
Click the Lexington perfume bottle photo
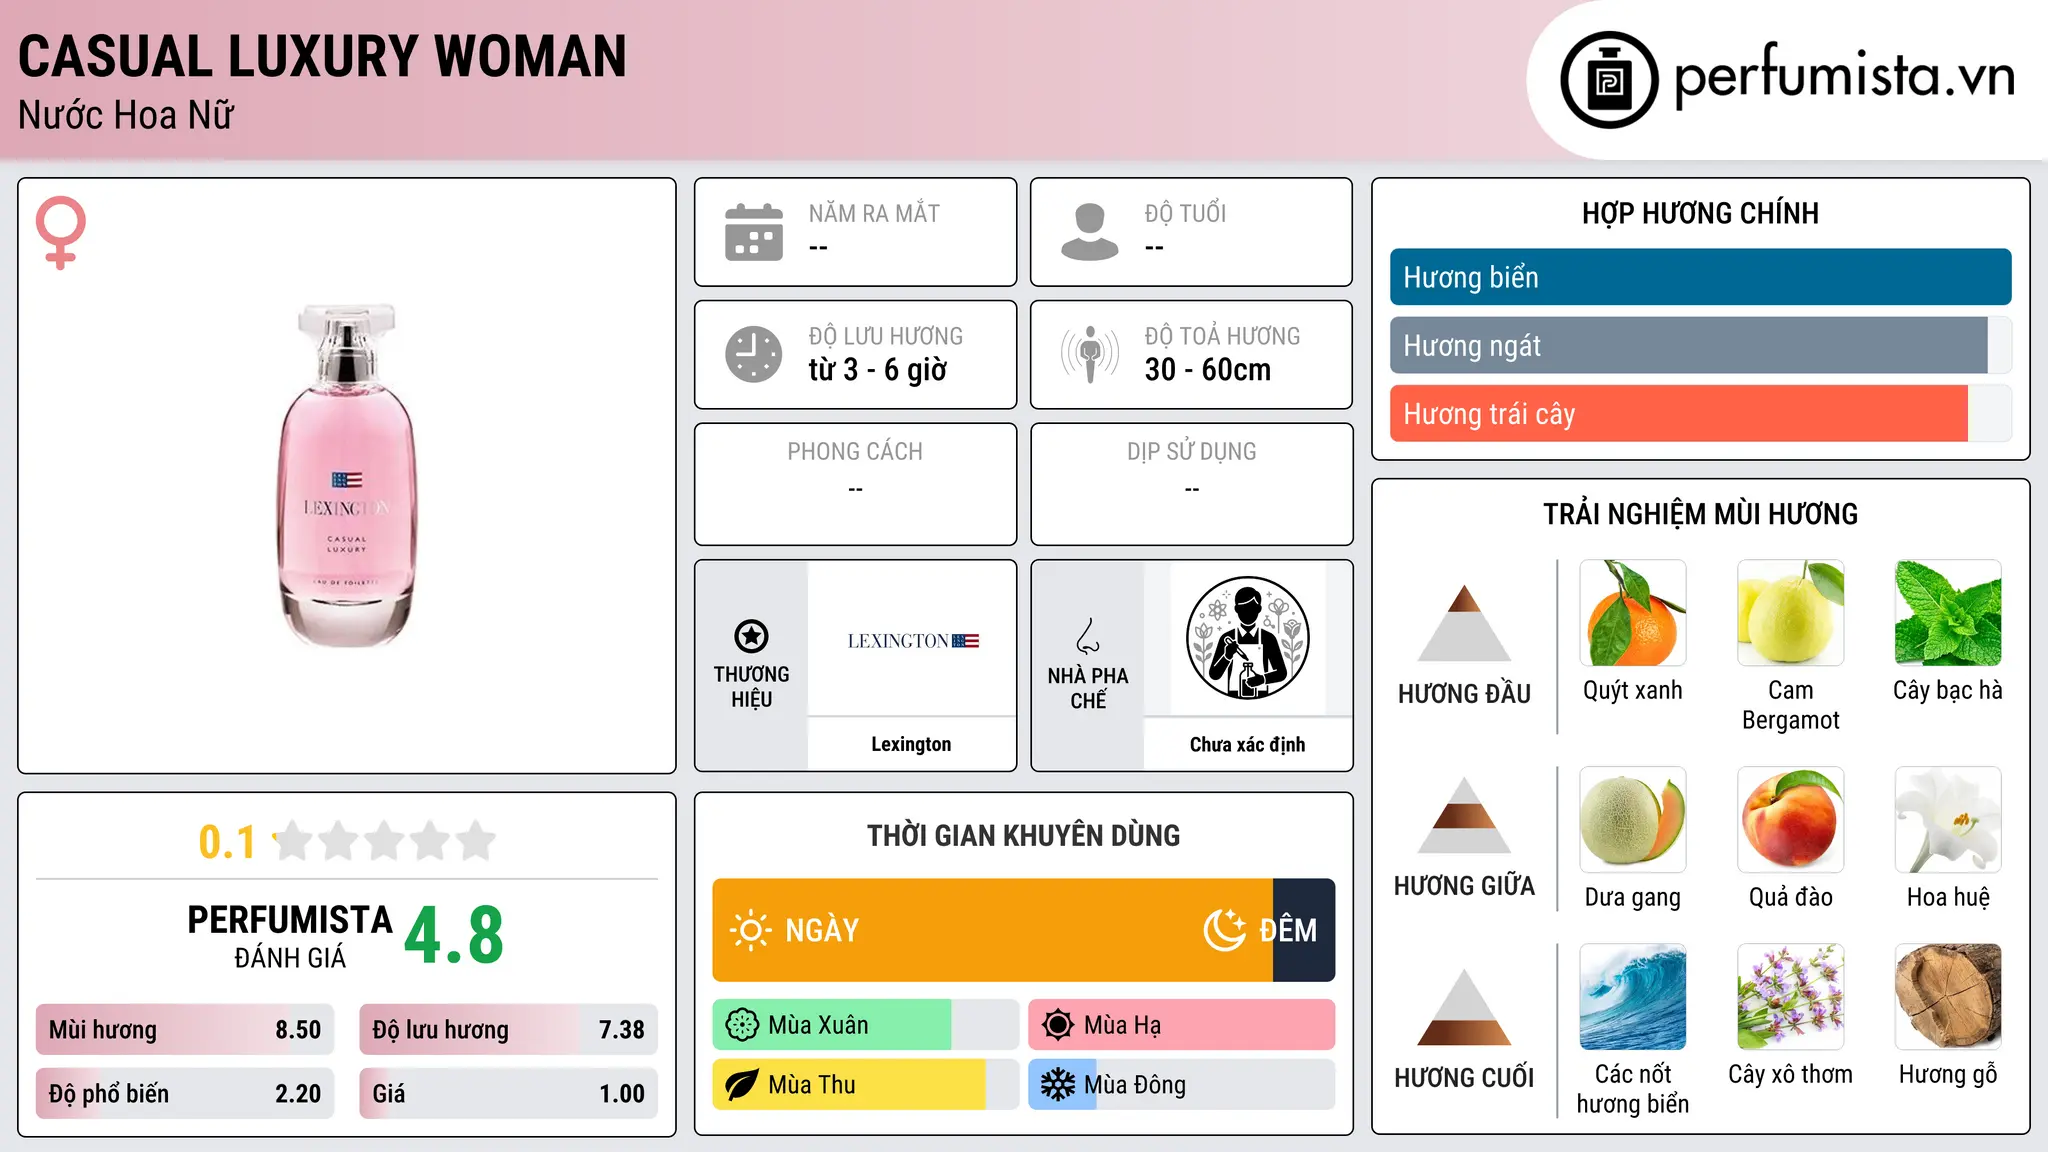point(347,476)
